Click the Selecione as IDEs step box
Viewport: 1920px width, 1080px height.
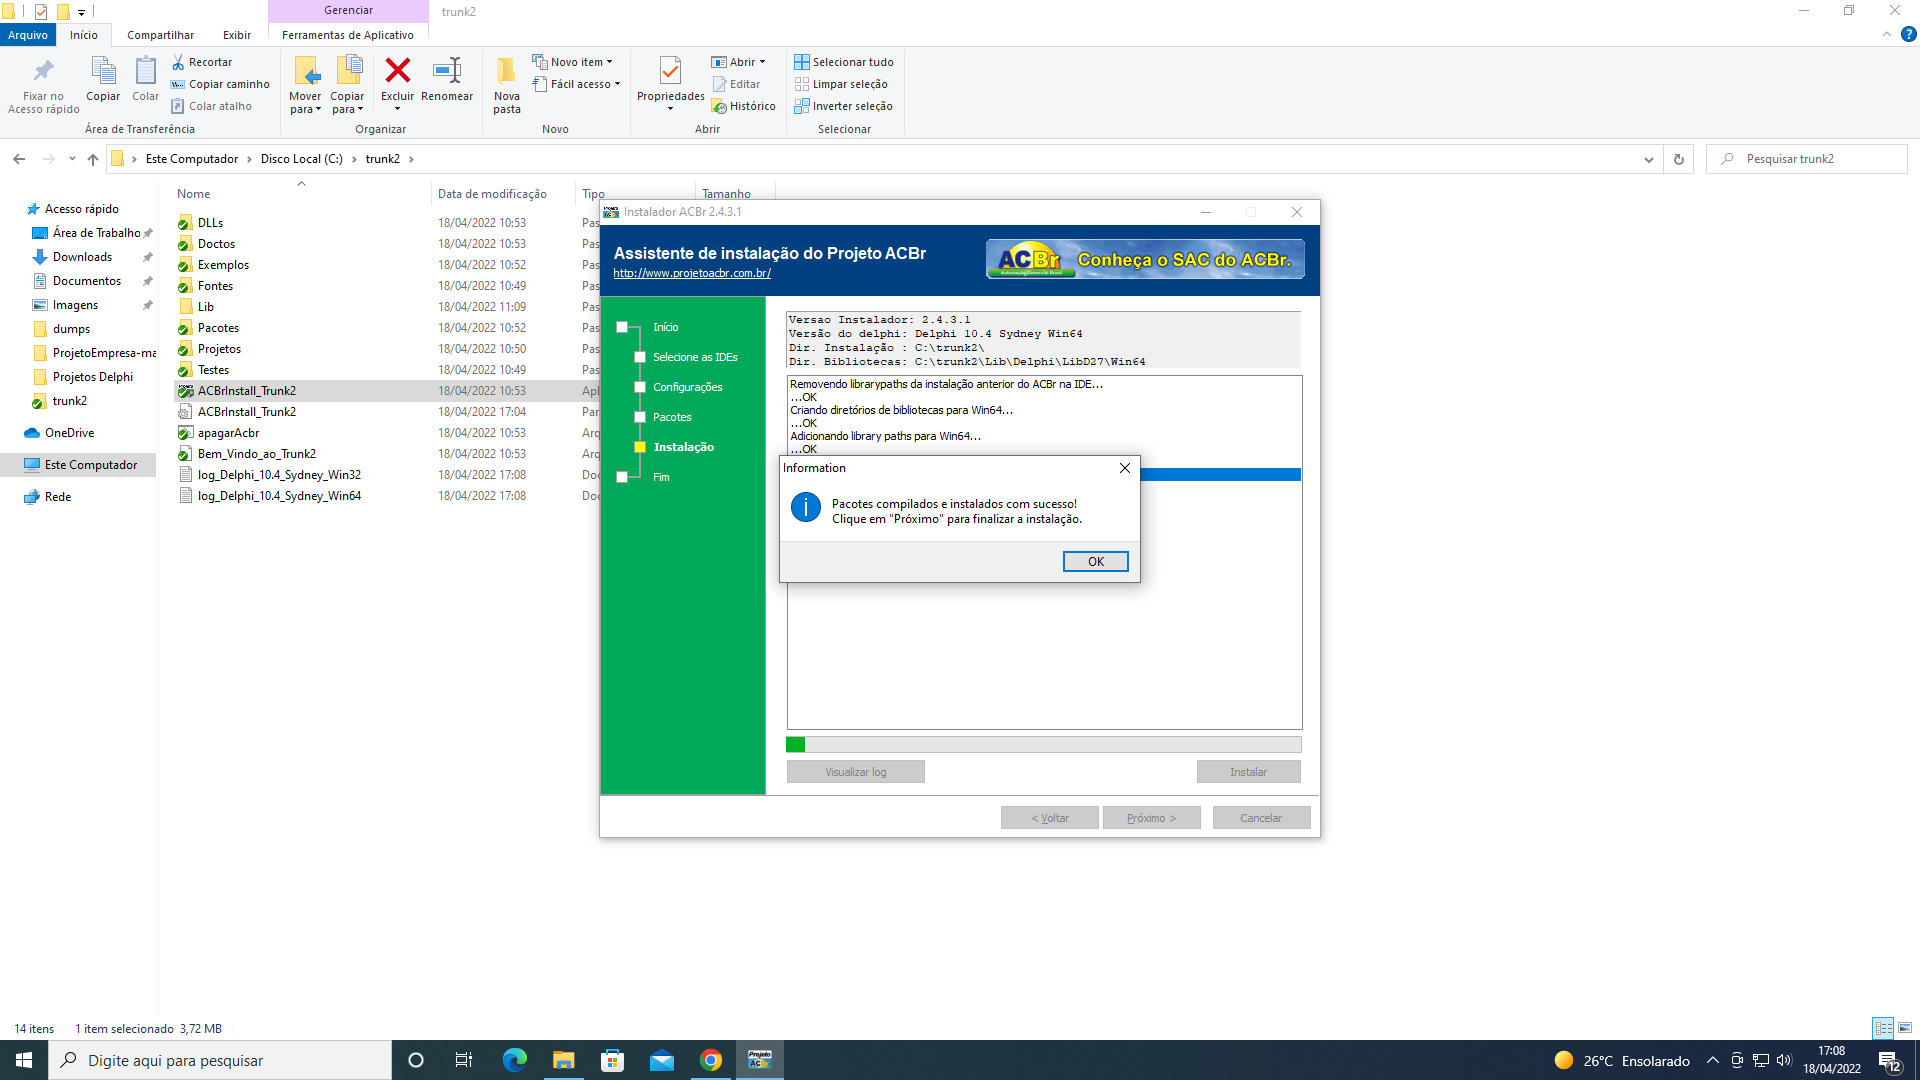click(x=640, y=357)
